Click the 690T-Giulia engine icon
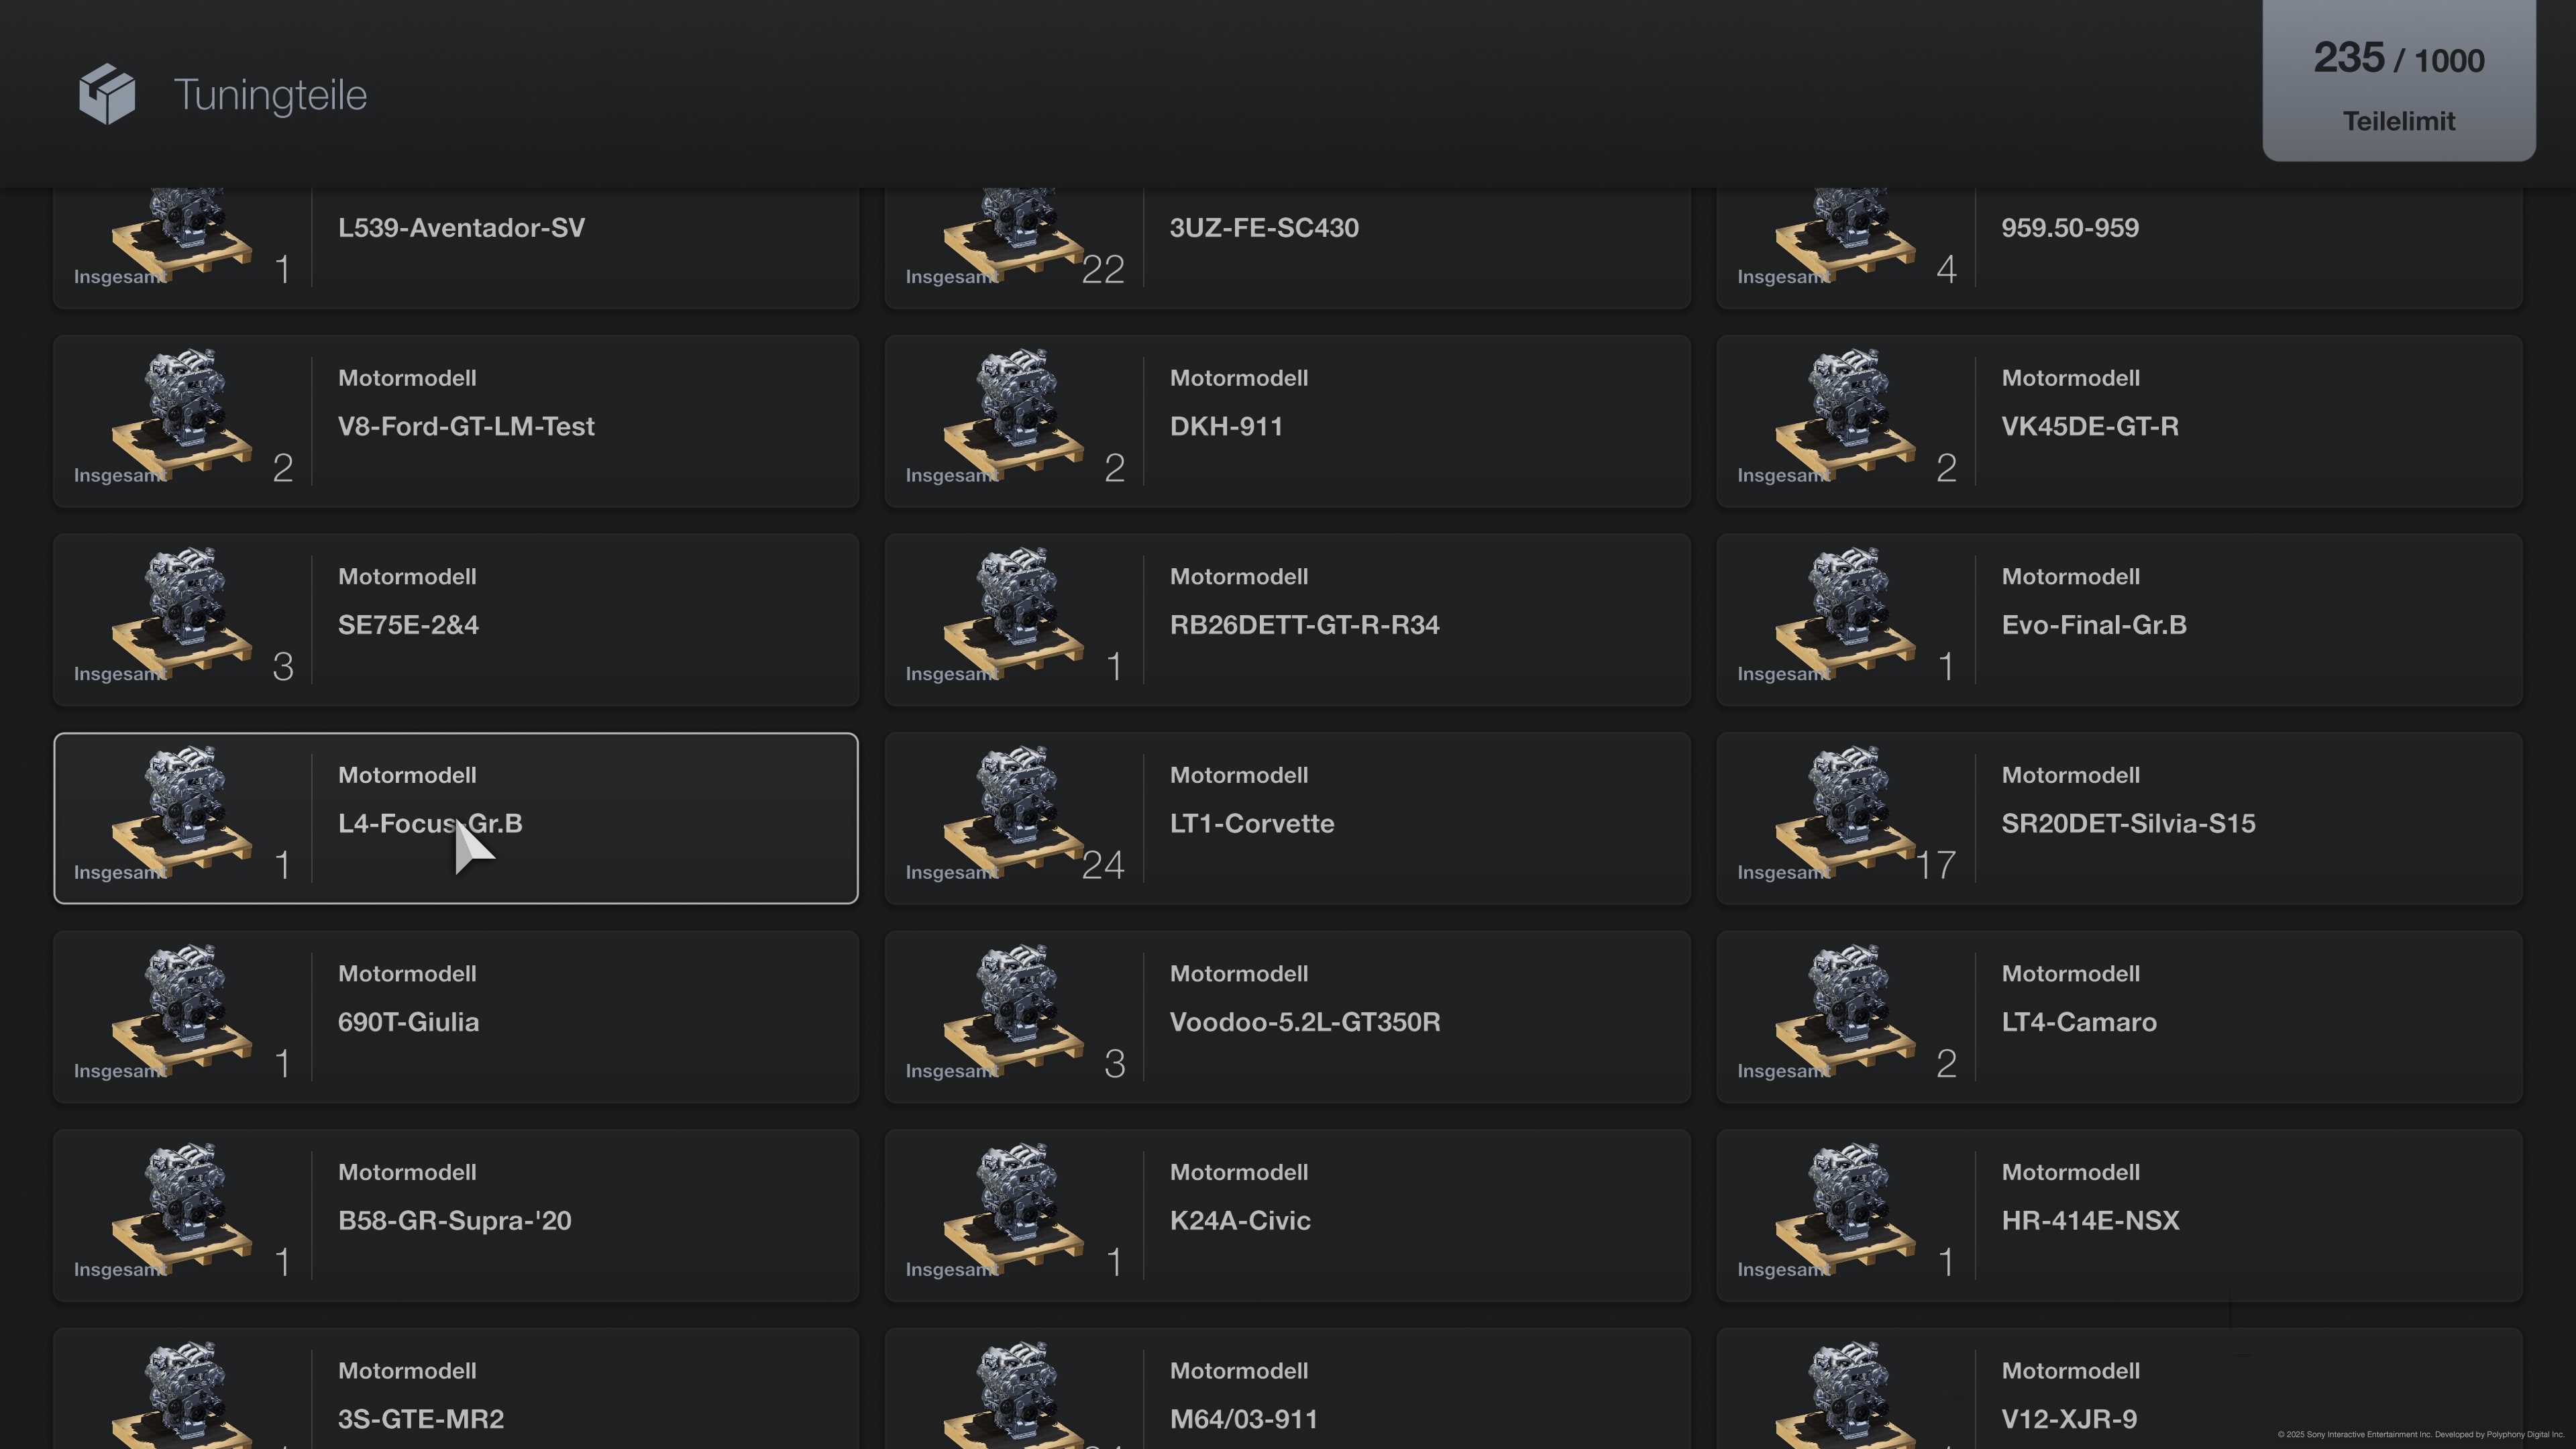 pyautogui.click(x=182, y=1009)
